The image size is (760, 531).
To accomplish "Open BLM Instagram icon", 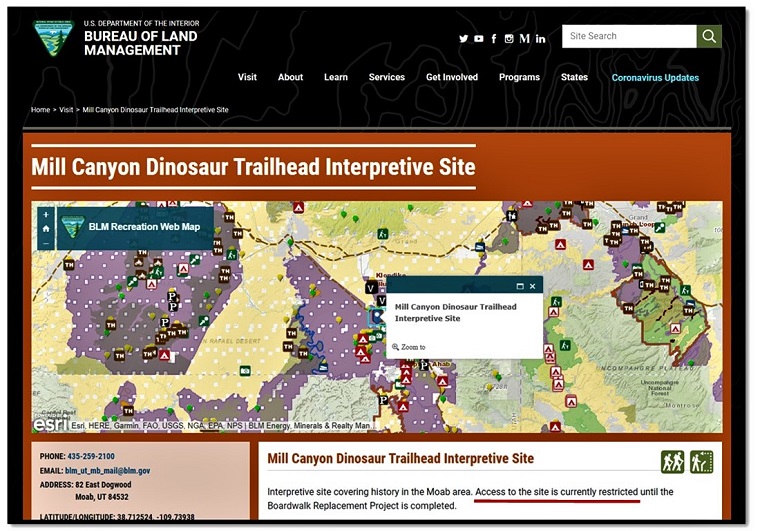I will (x=509, y=38).
